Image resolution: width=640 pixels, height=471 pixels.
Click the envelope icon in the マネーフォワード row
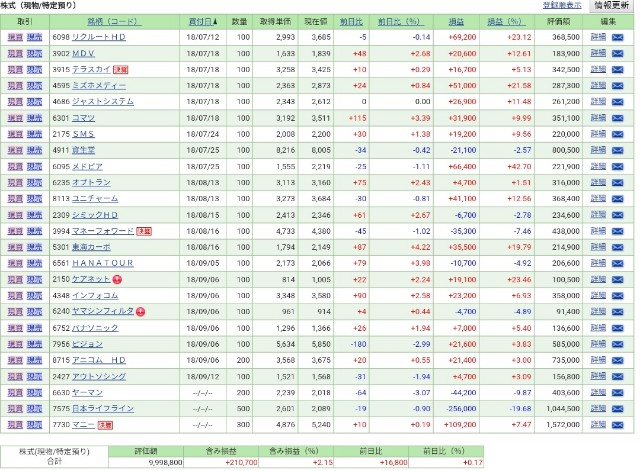click(x=617, y=231)
